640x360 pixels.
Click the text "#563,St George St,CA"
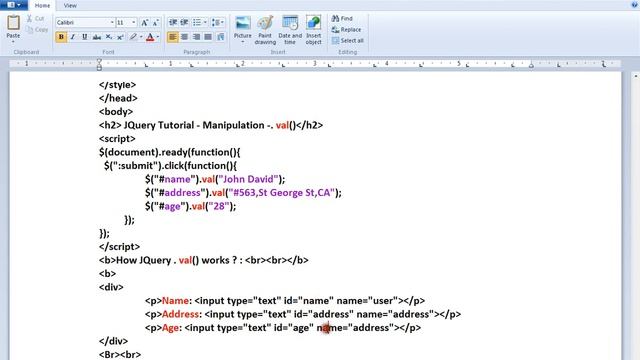tap(281, 193)
